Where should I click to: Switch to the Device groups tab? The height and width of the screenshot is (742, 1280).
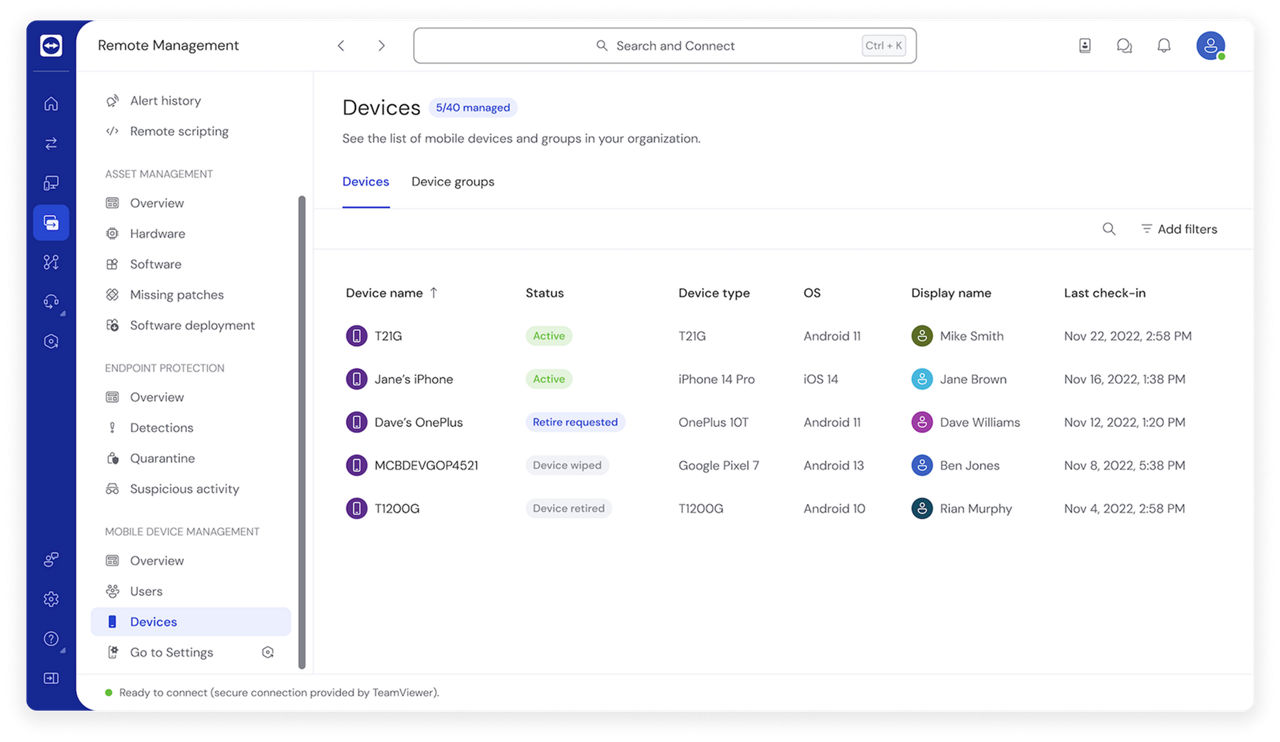tap(452, 181)
